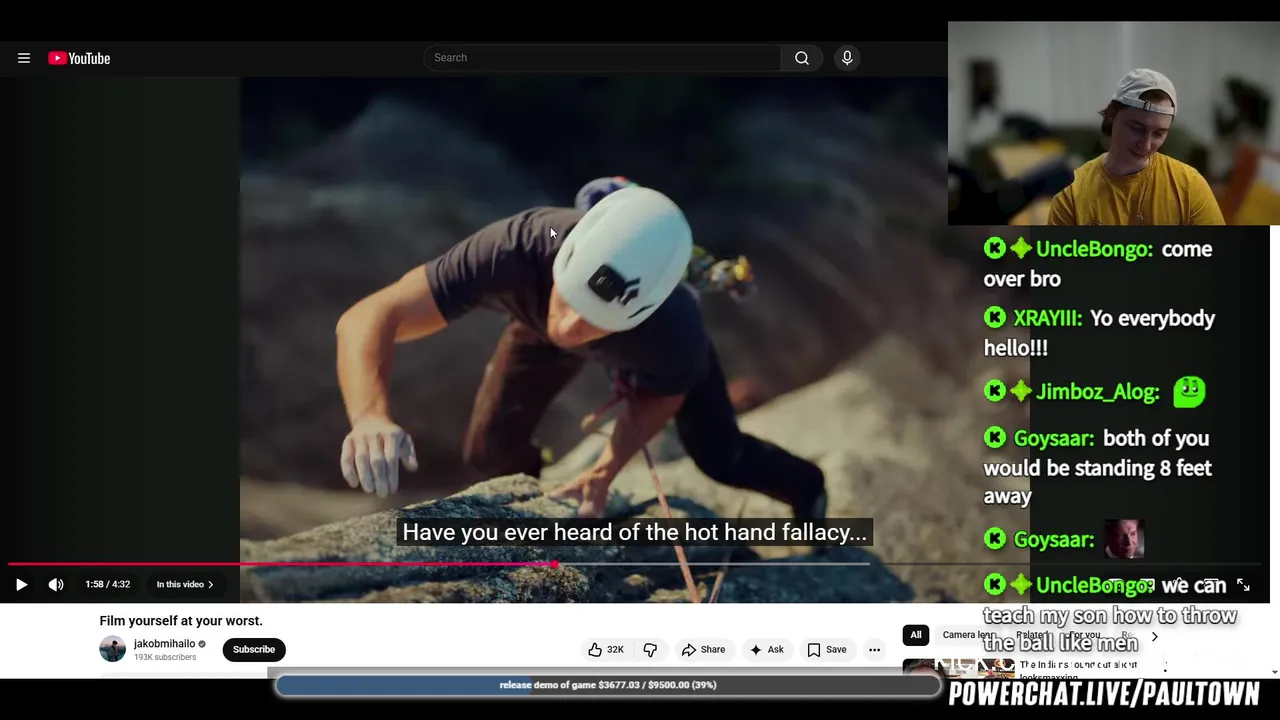Click the Kick badge beside XRAYIII

click(x=994, y=318)
